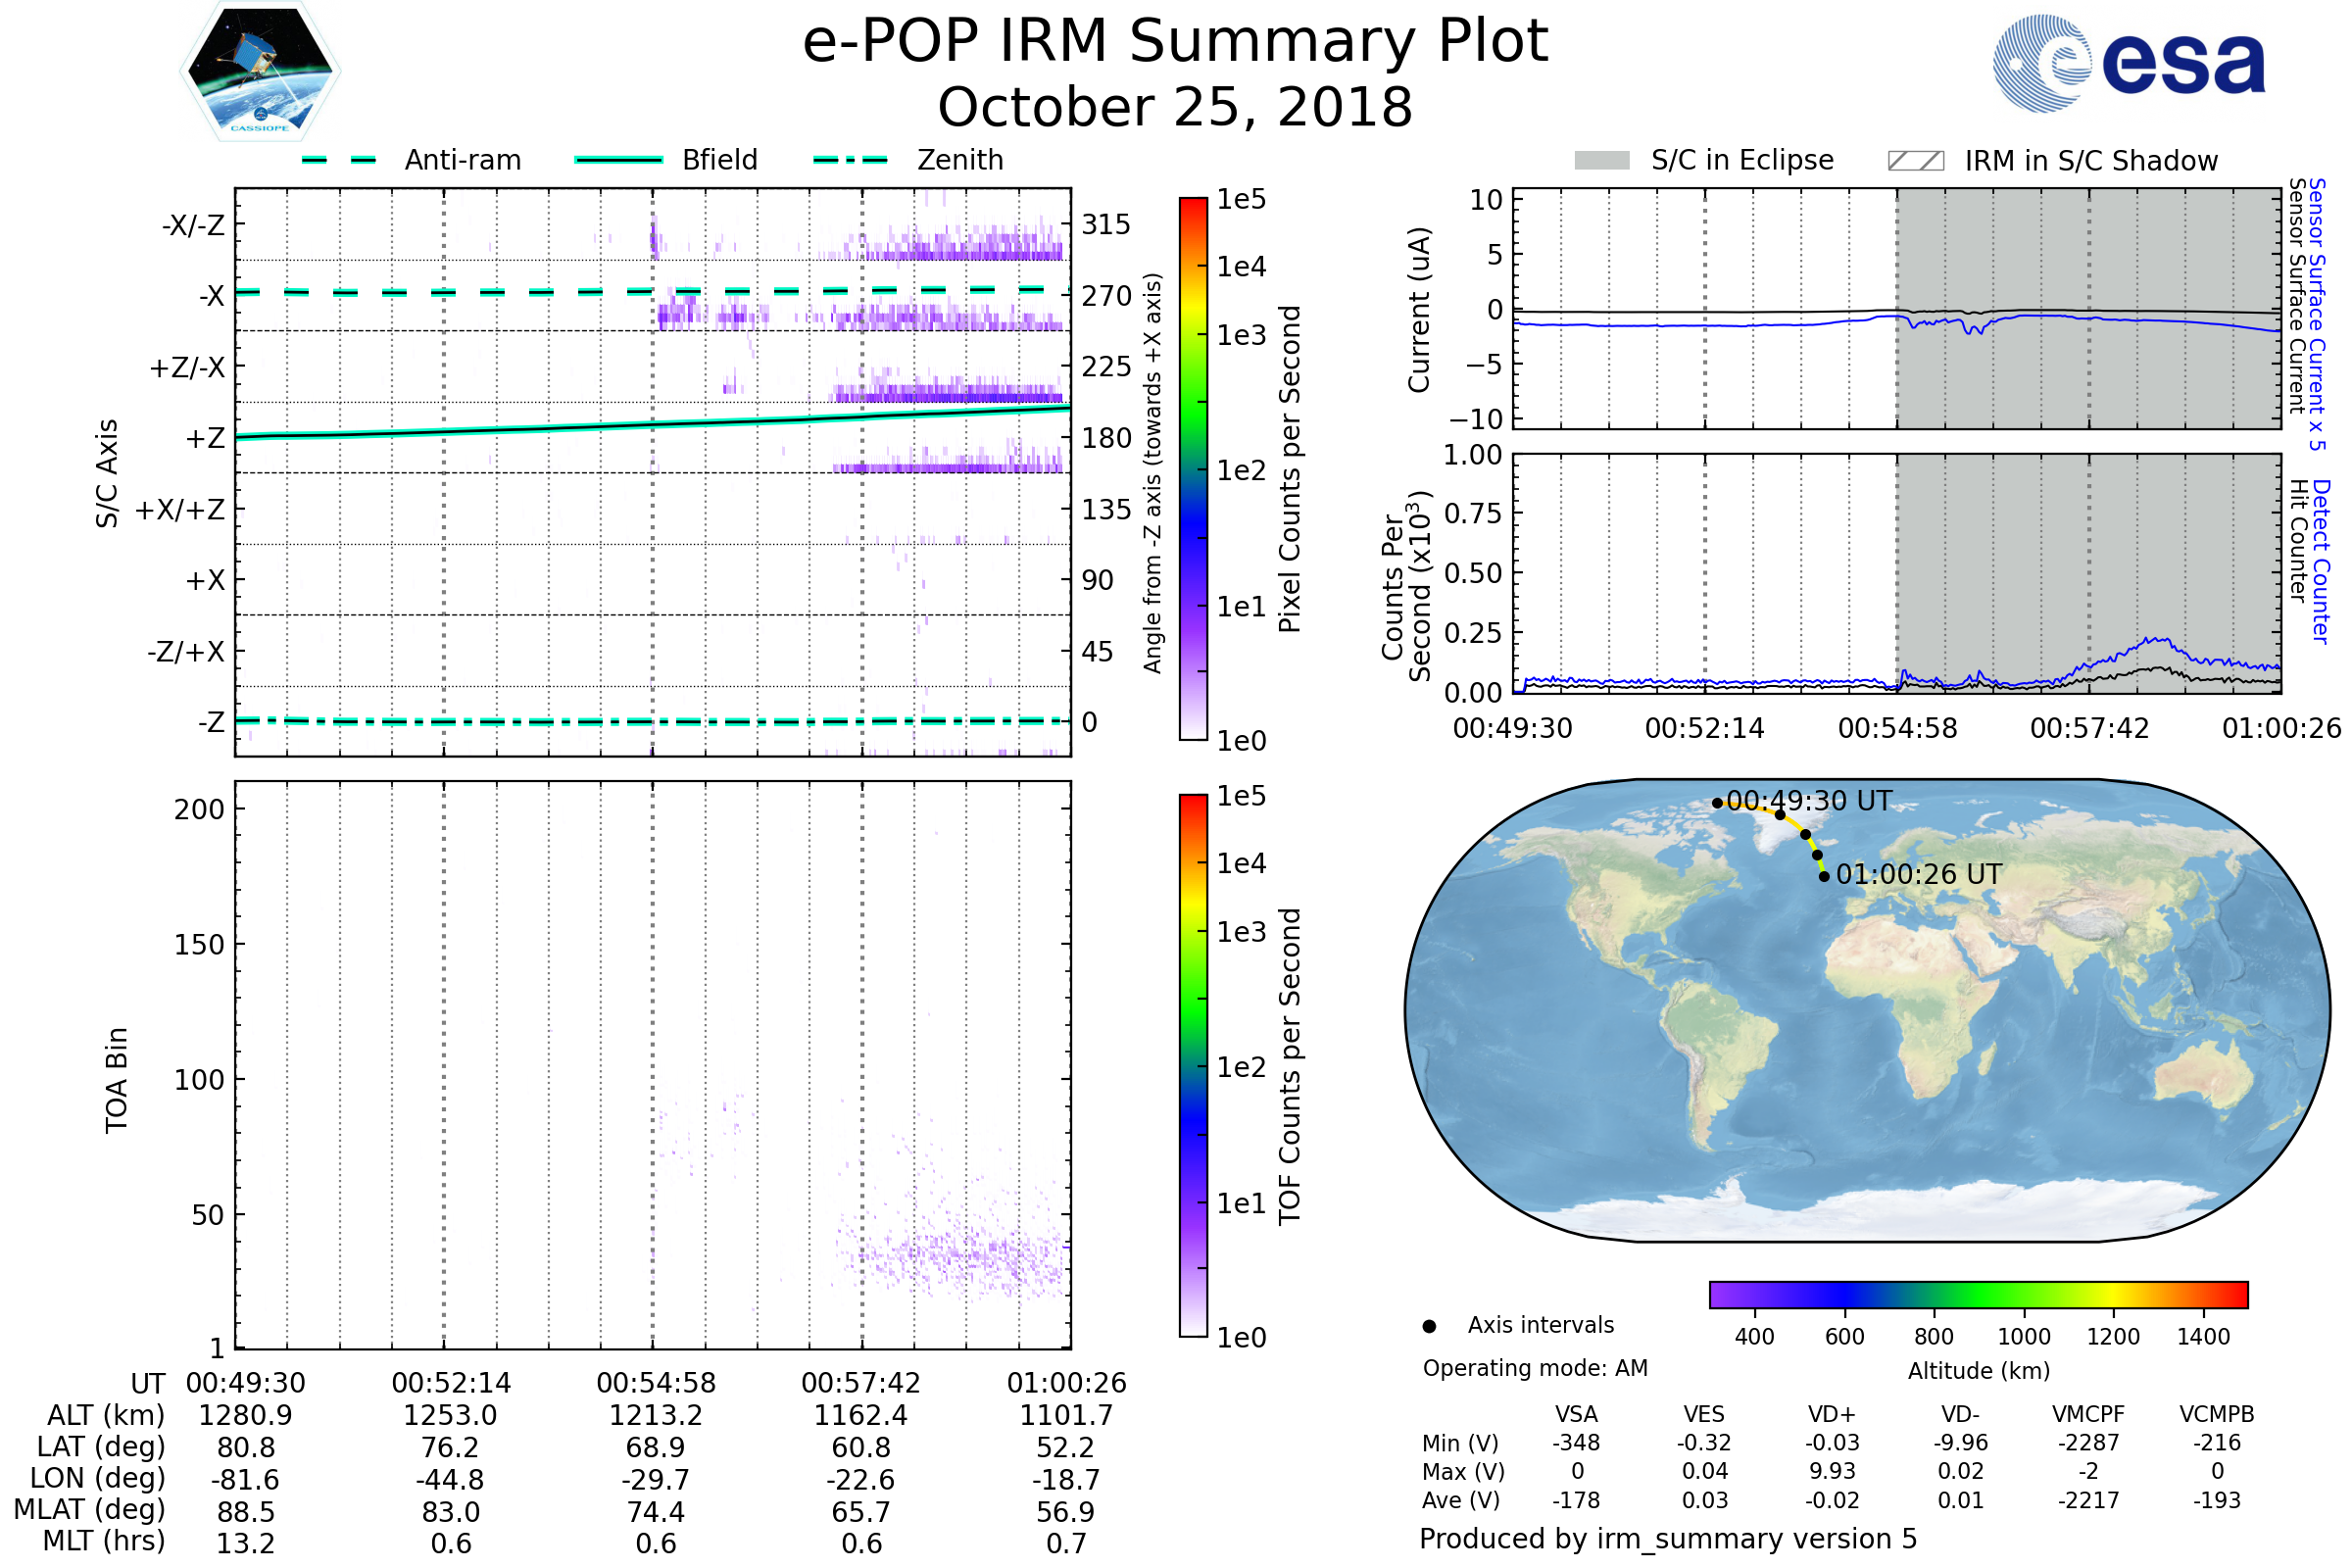Click the Sensor Surface Current x 5 blue label
2352x1568 pixels.
tap(2316, 314)
